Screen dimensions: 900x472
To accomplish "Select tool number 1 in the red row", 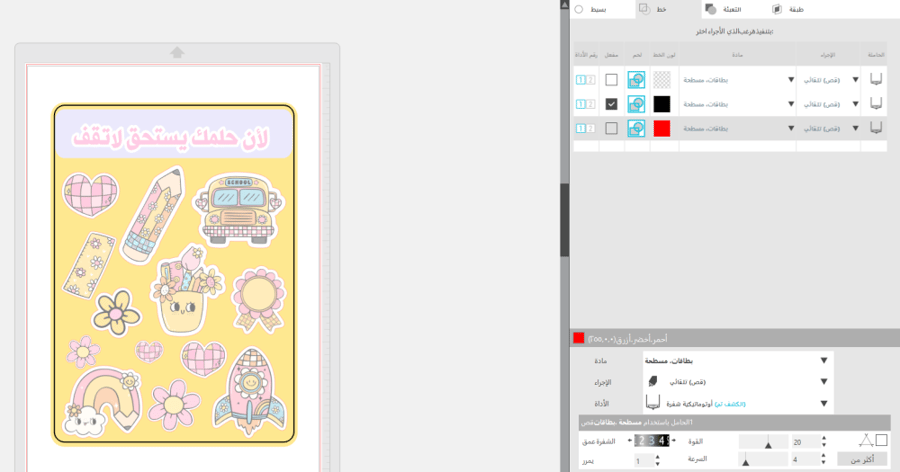I will tap(581, 128).
